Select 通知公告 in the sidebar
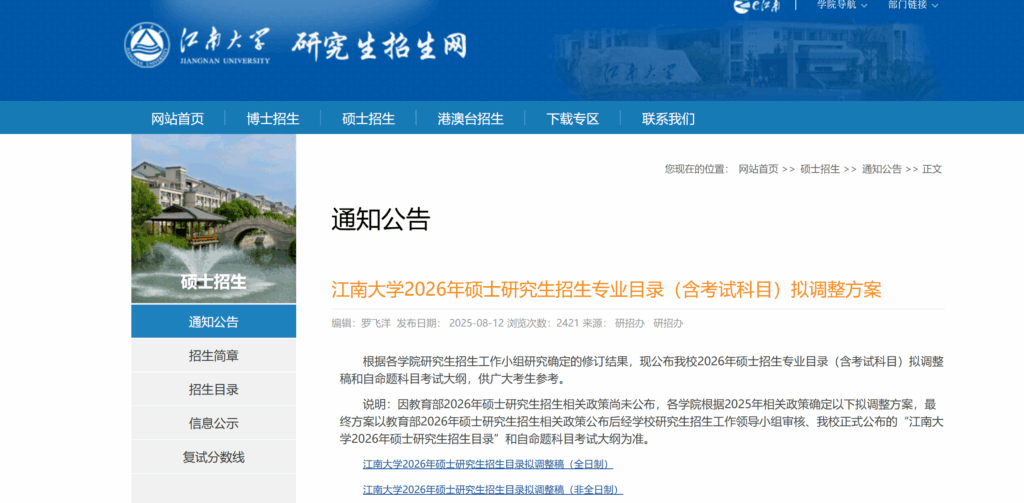Screen dimensions: 1024x503 (214, 321)
